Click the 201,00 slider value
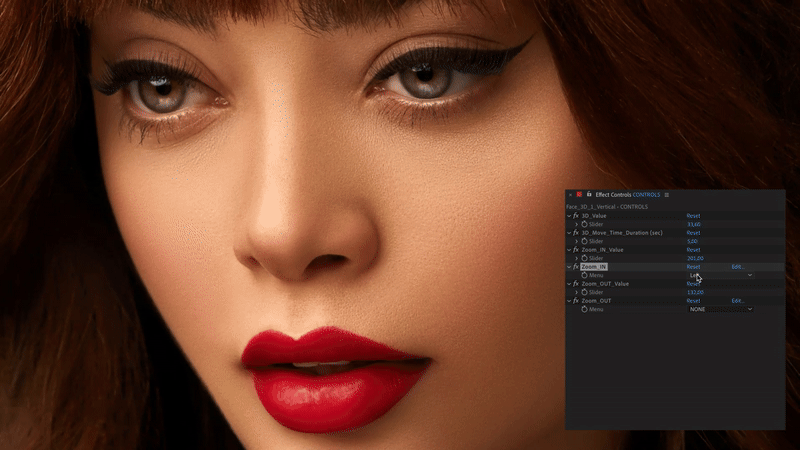 click(x=695, y=258)
